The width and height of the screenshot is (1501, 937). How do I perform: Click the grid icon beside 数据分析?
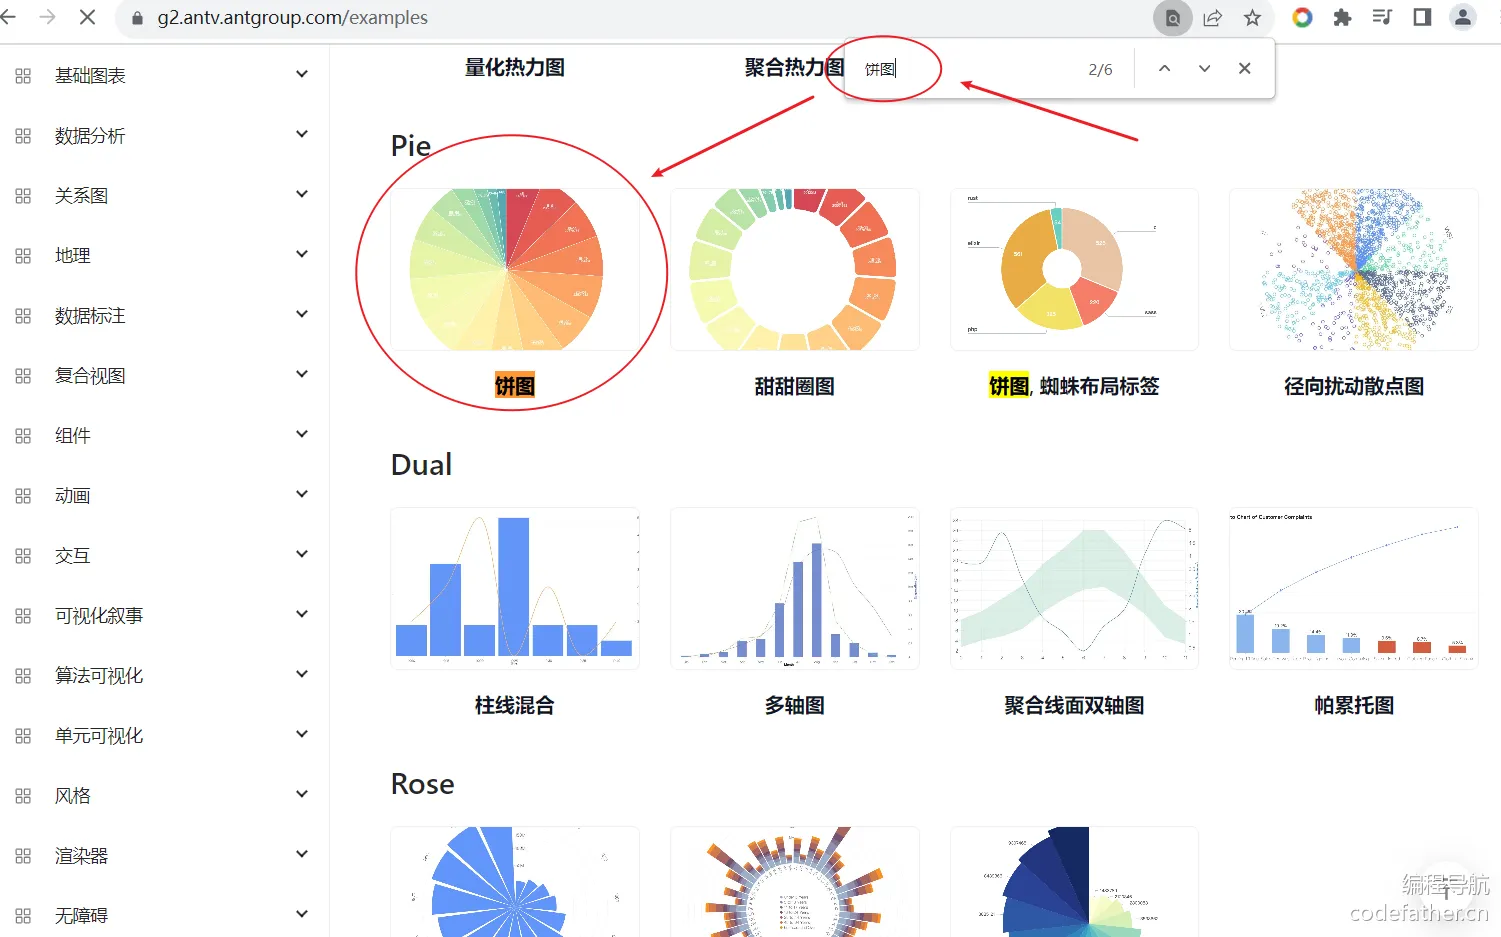[x=23, y=136]
